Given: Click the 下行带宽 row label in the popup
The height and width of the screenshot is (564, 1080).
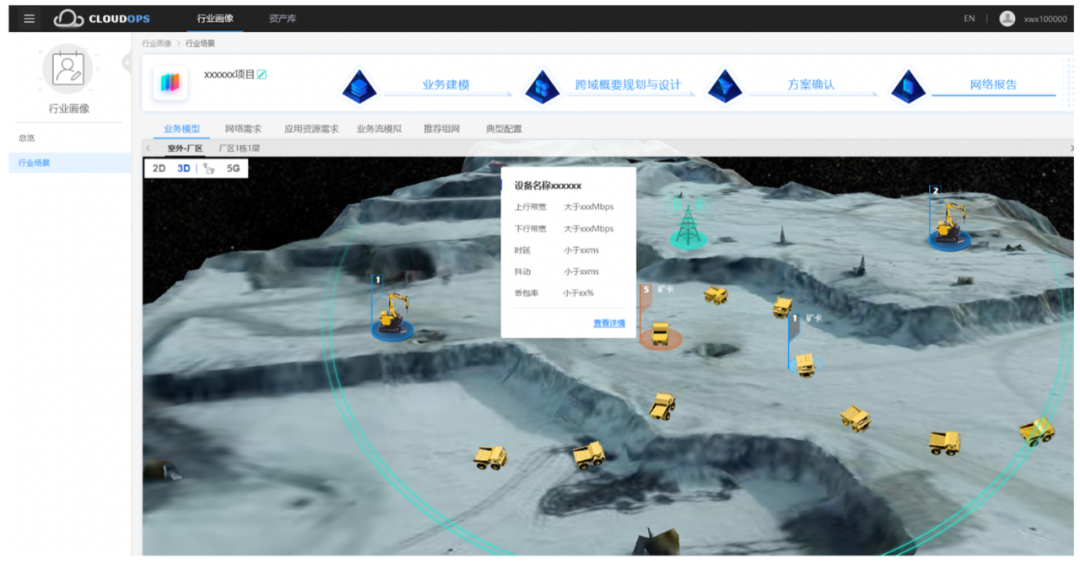Looking at the screenshot, I should click(x=530, y=229).
